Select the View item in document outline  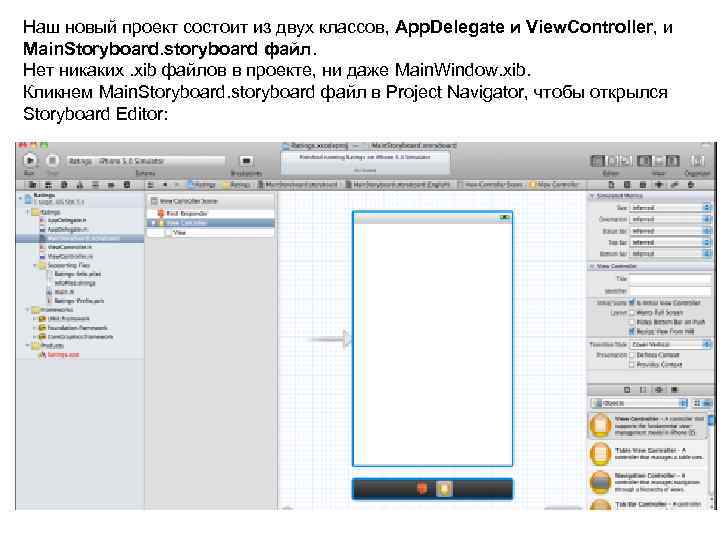pyautogui.click(x=180, y=232)
